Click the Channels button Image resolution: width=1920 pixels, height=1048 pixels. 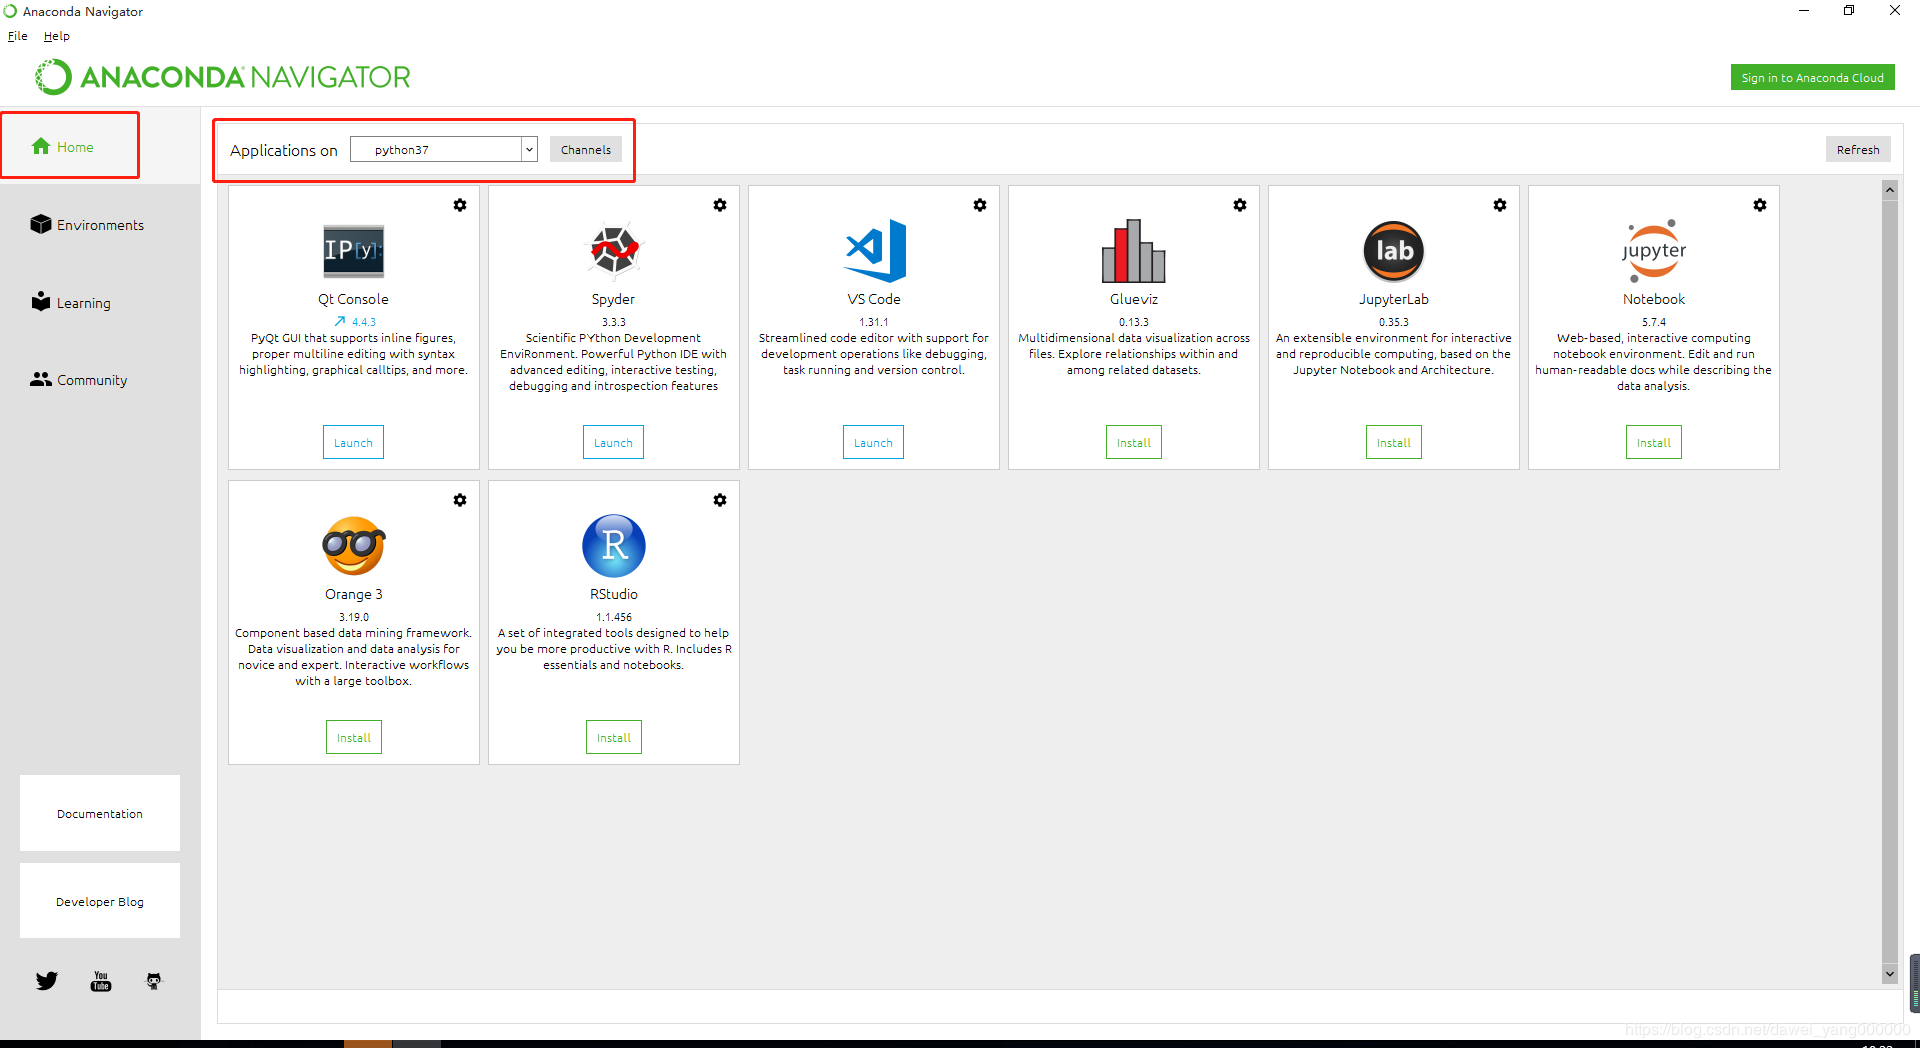tap(586, 149)
